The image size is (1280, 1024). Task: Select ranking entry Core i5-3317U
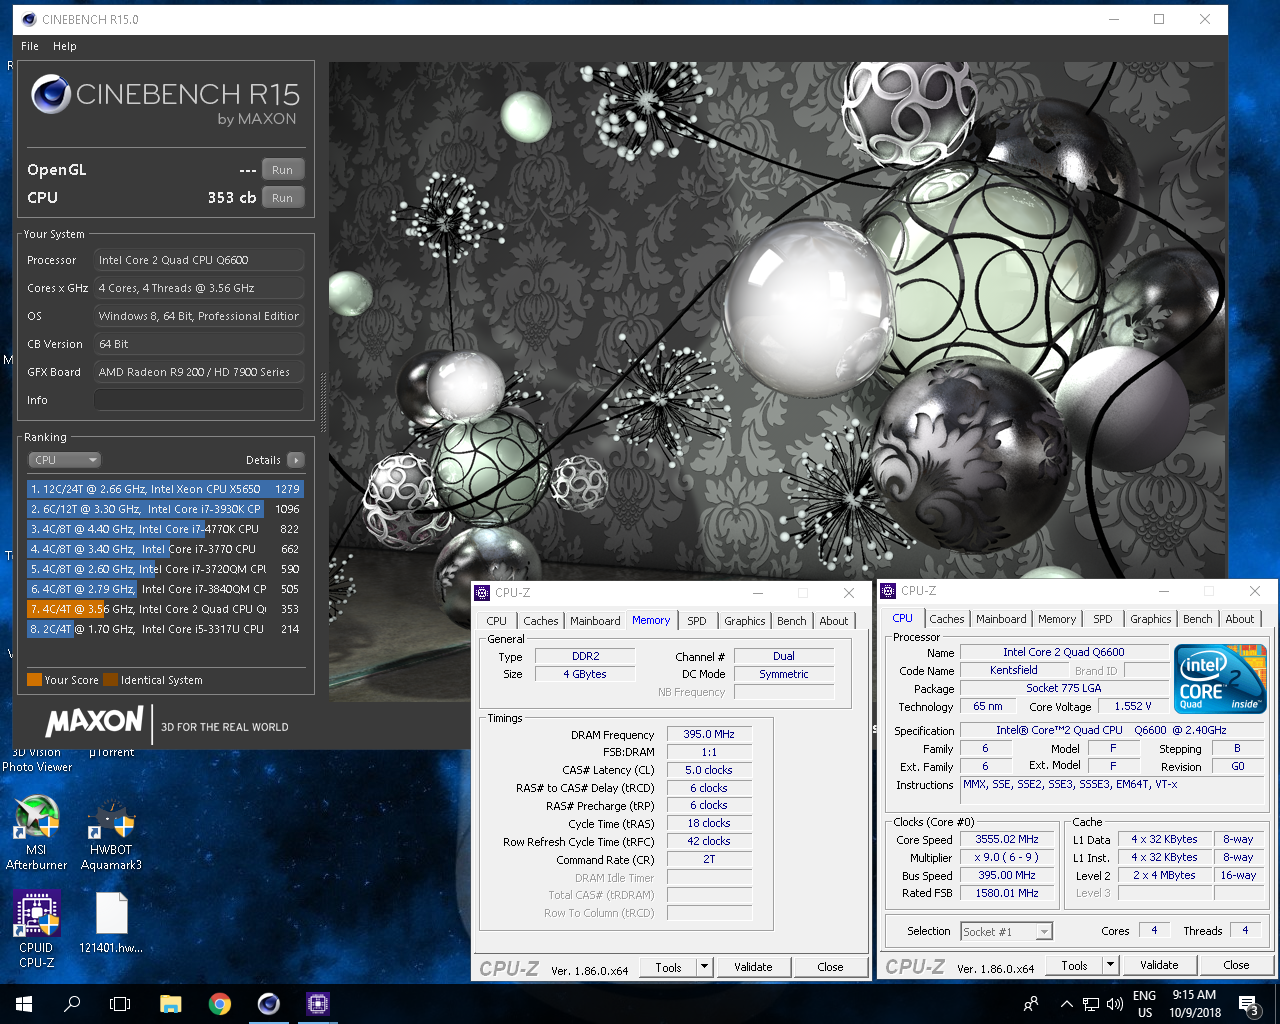point(165,629)
